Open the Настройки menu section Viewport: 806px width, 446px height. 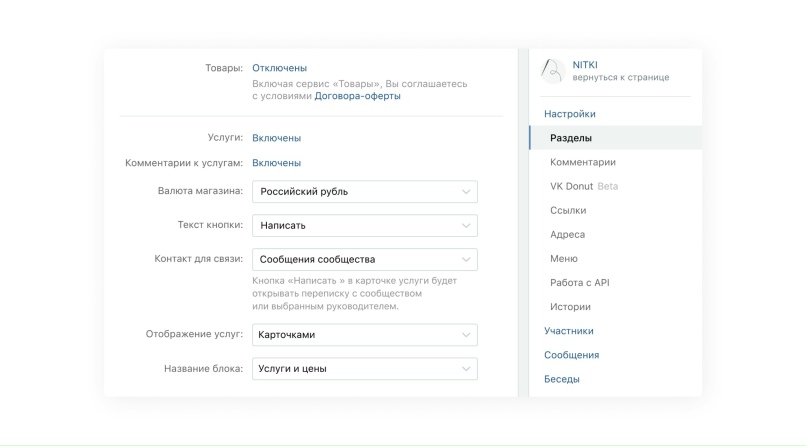tap(569, 114)
